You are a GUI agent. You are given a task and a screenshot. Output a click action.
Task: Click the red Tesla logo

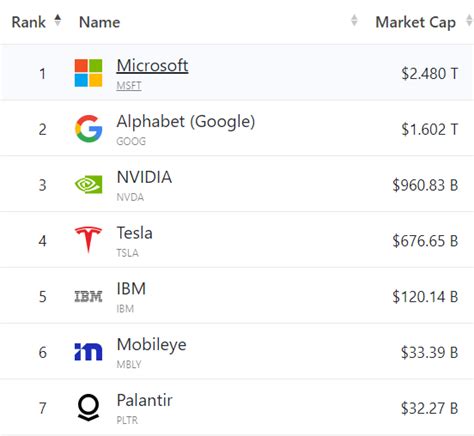(88, 240)
